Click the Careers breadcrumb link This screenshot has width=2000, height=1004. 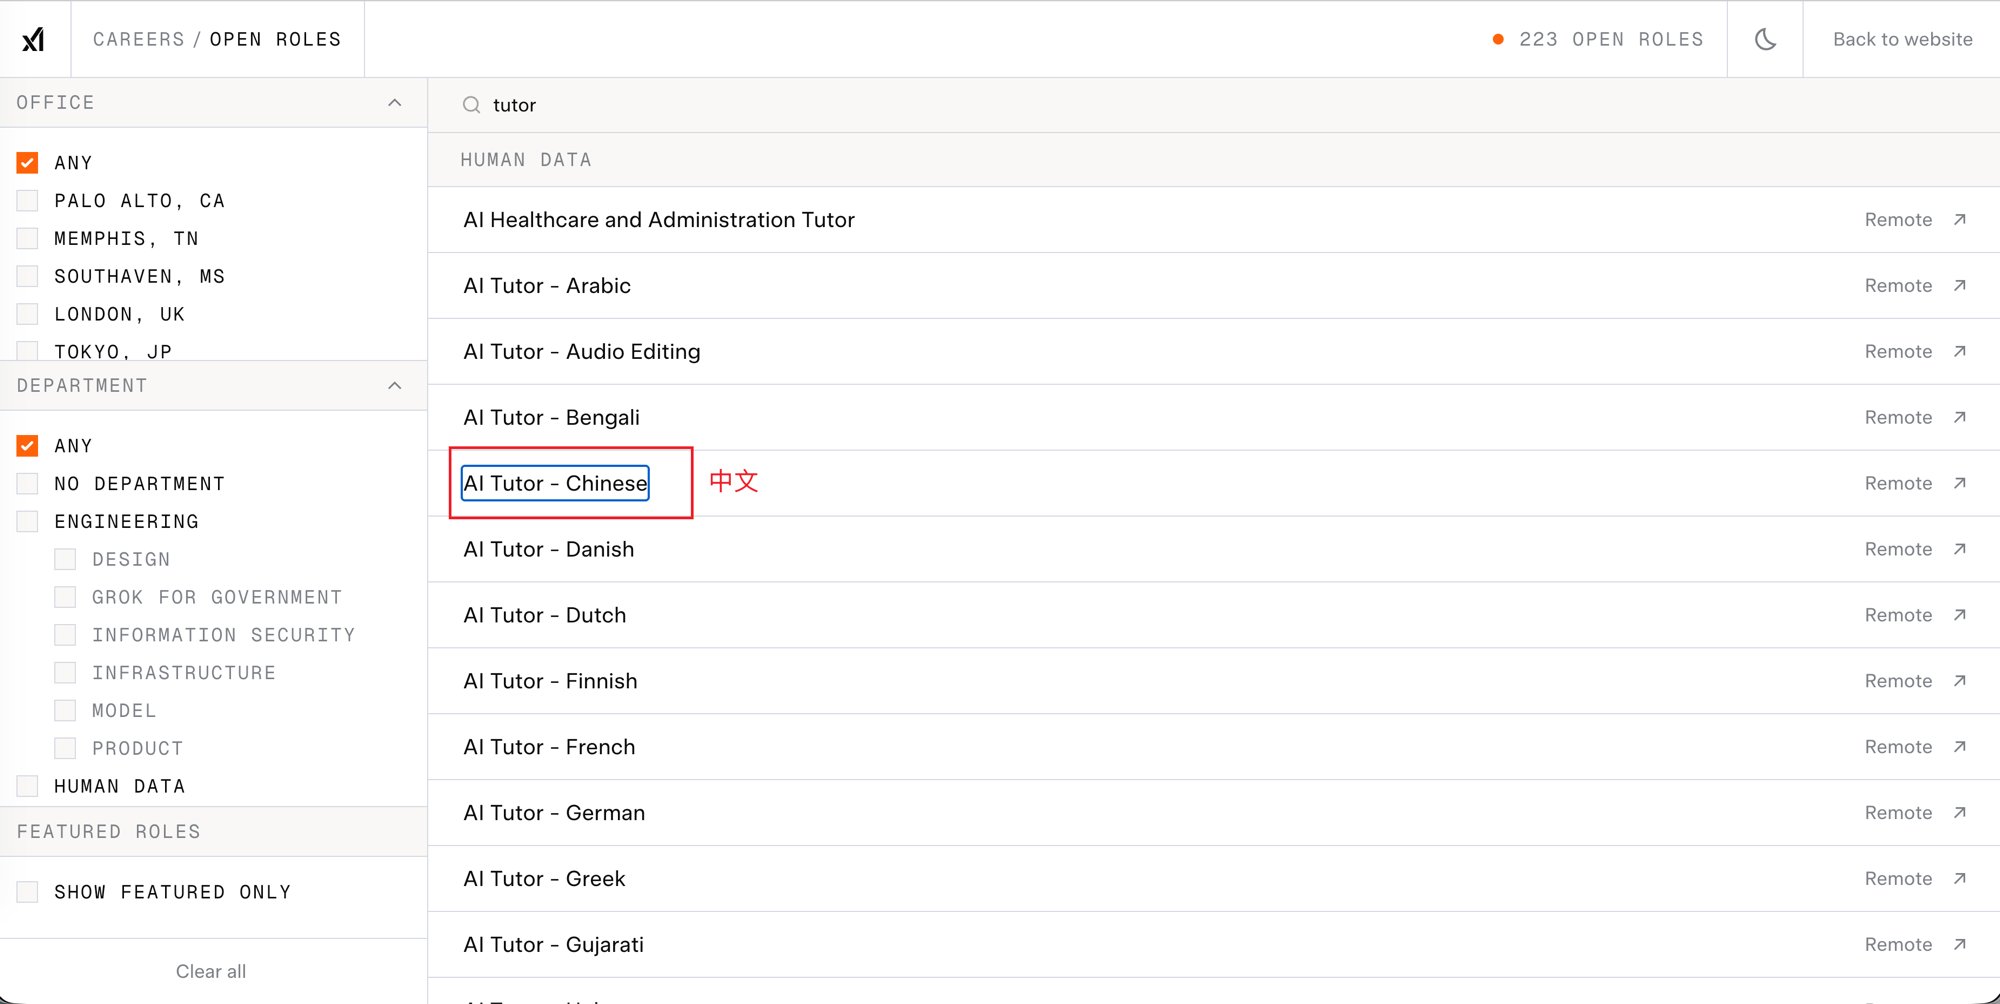click(139, 39)
